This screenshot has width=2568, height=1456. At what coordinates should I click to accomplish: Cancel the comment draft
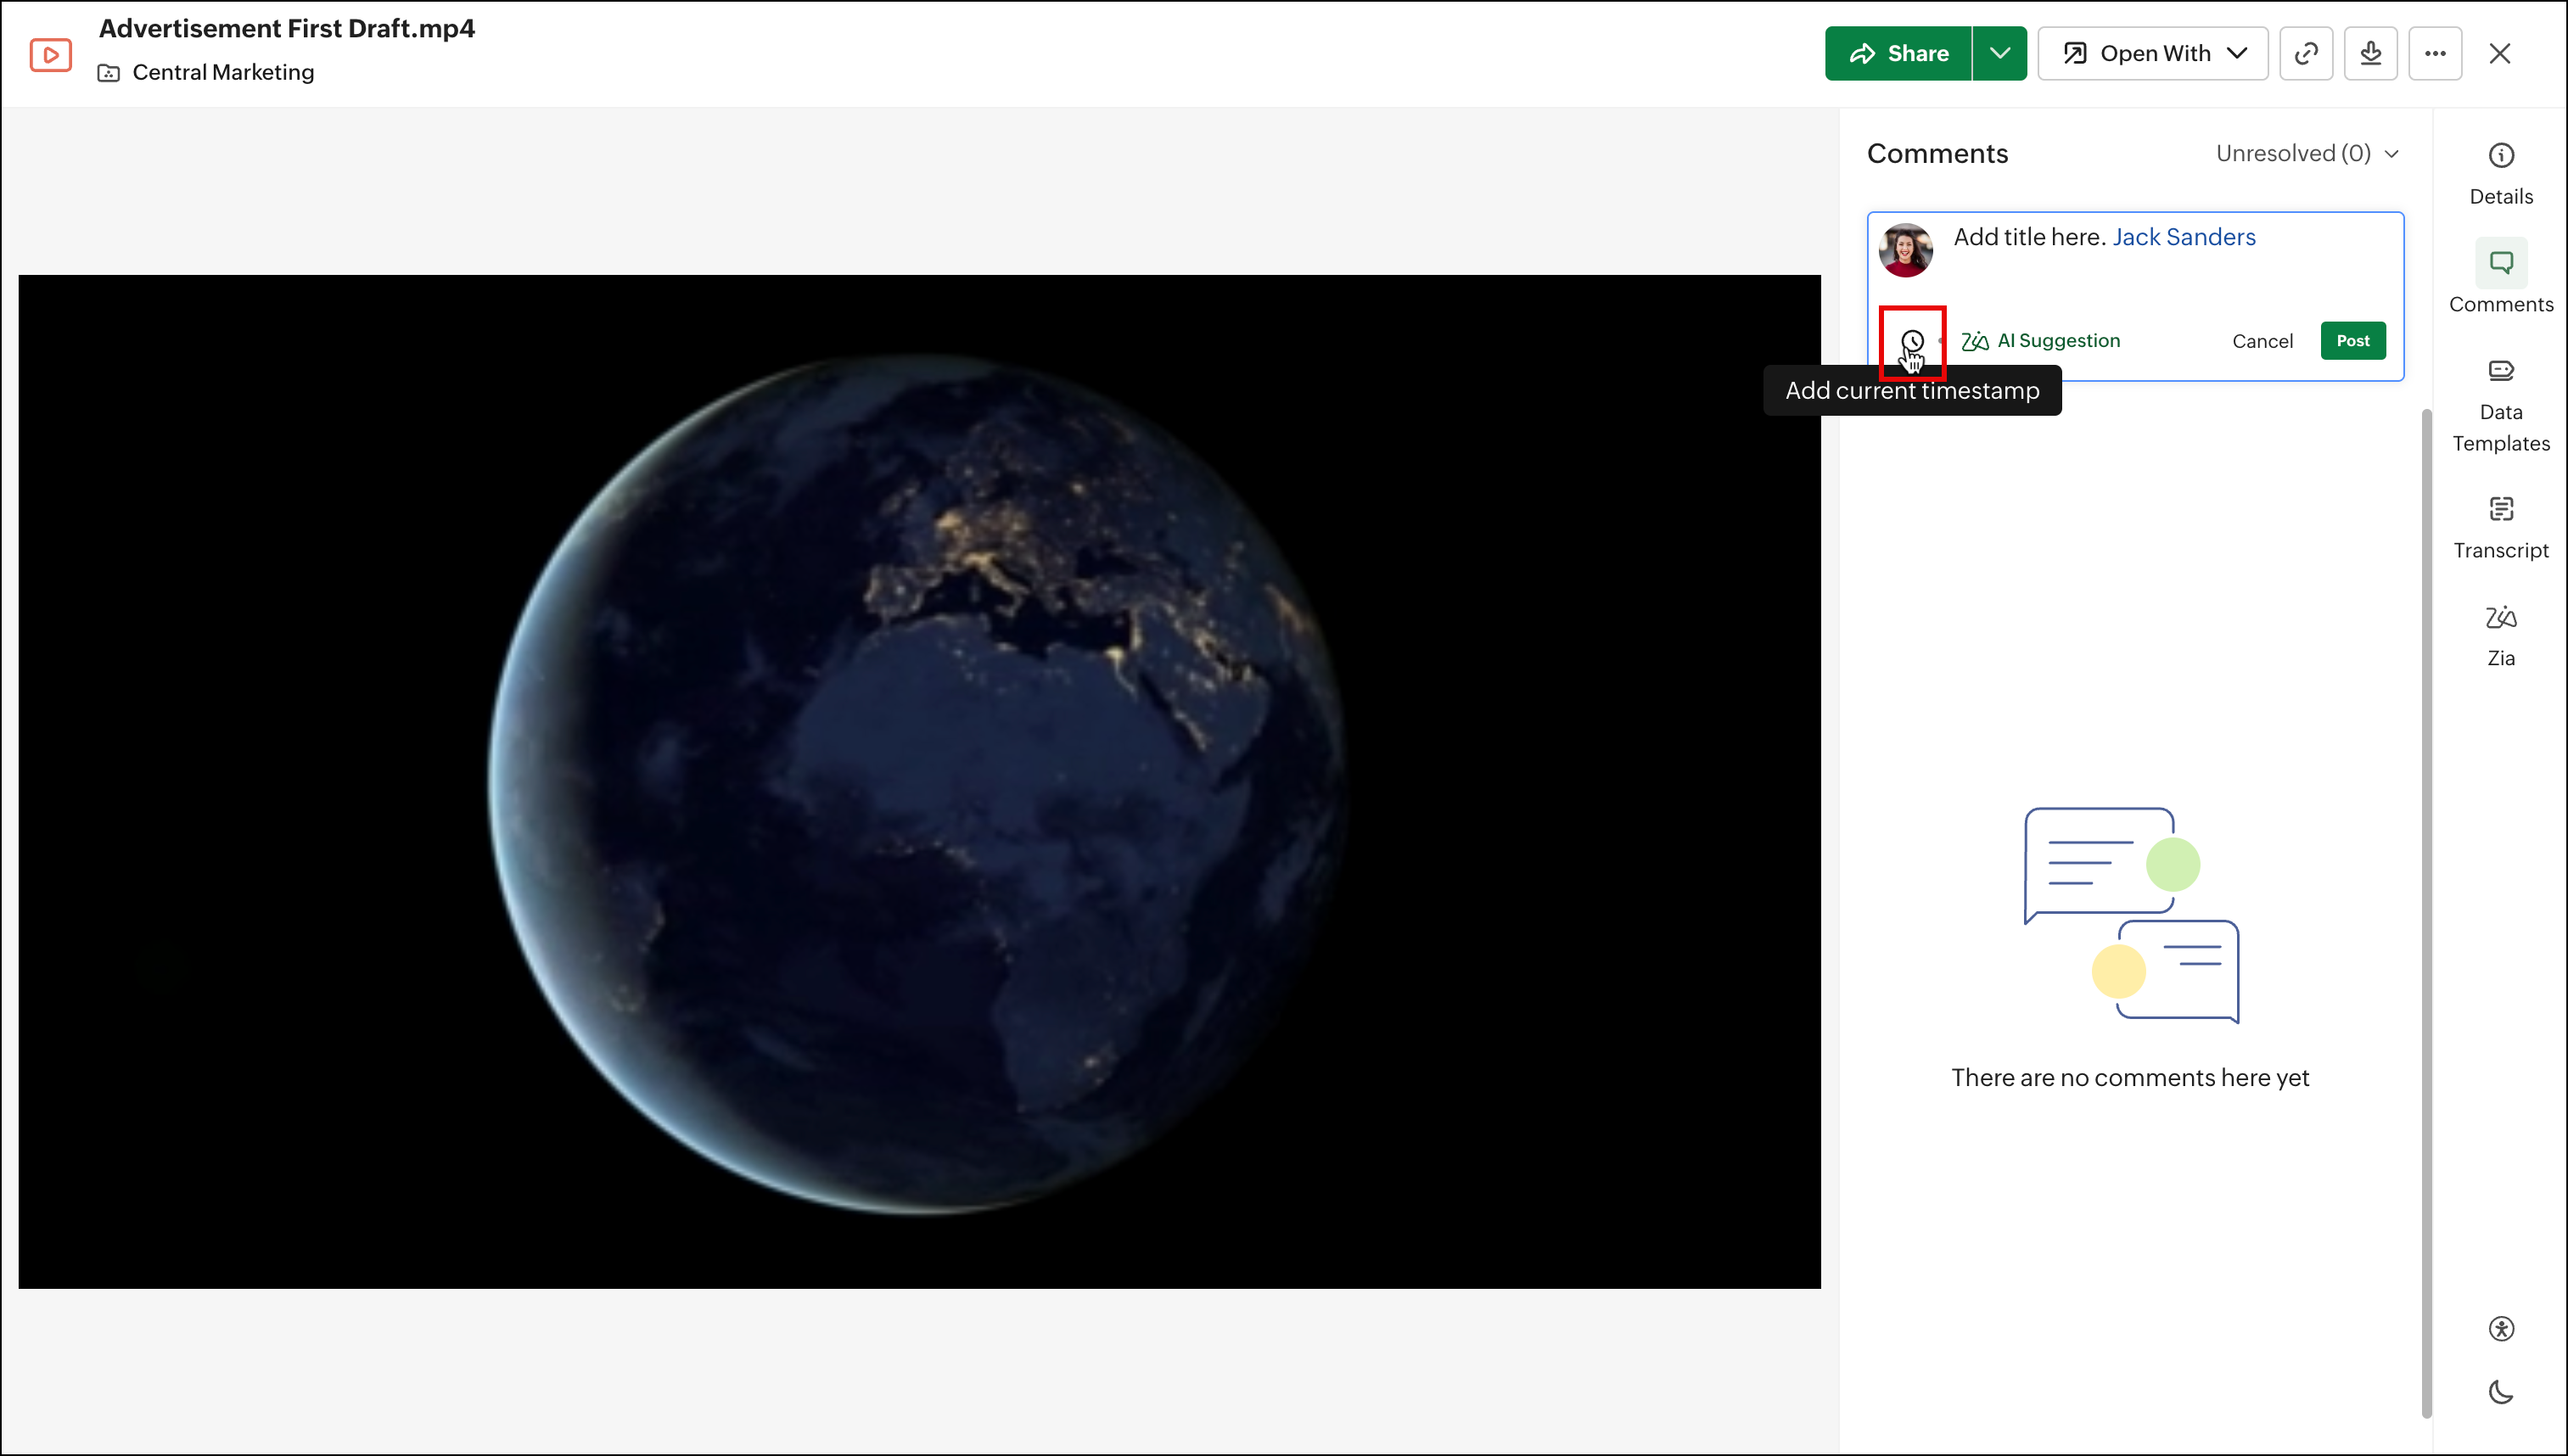click(x=2262, y=341)
